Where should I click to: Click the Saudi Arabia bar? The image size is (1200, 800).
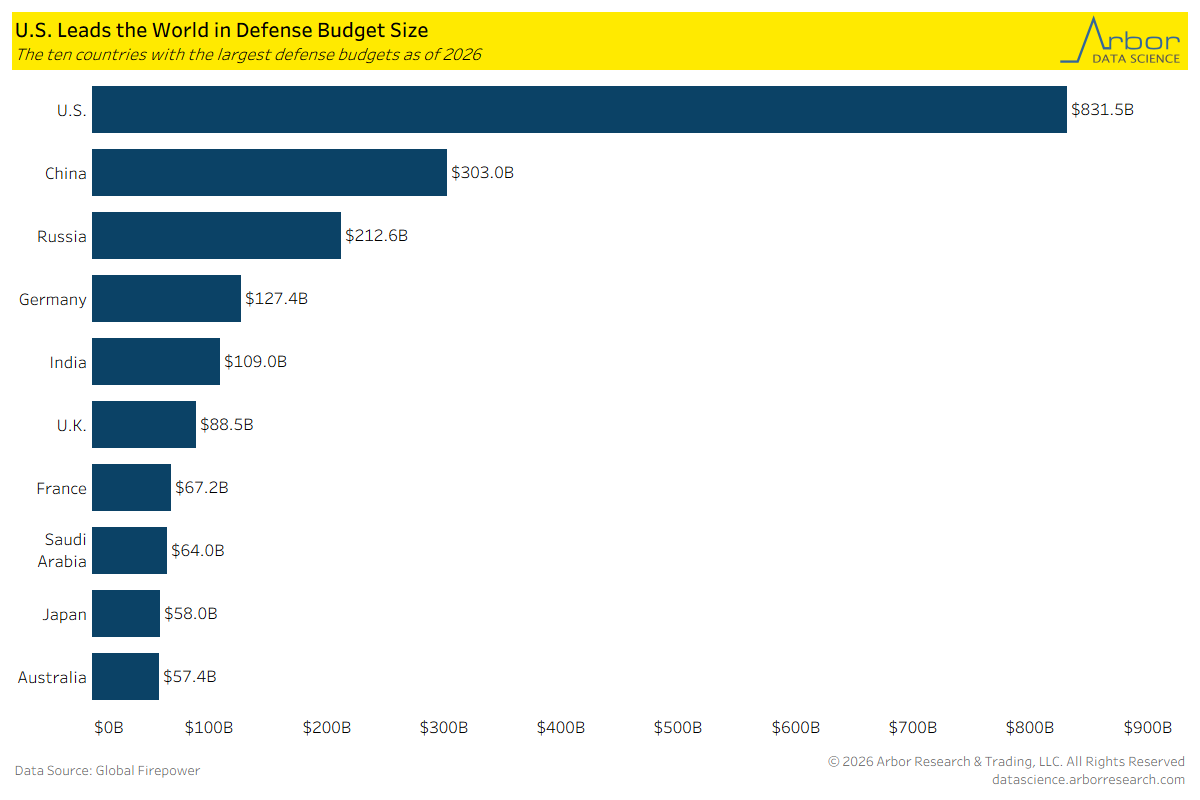pos(129,550)
